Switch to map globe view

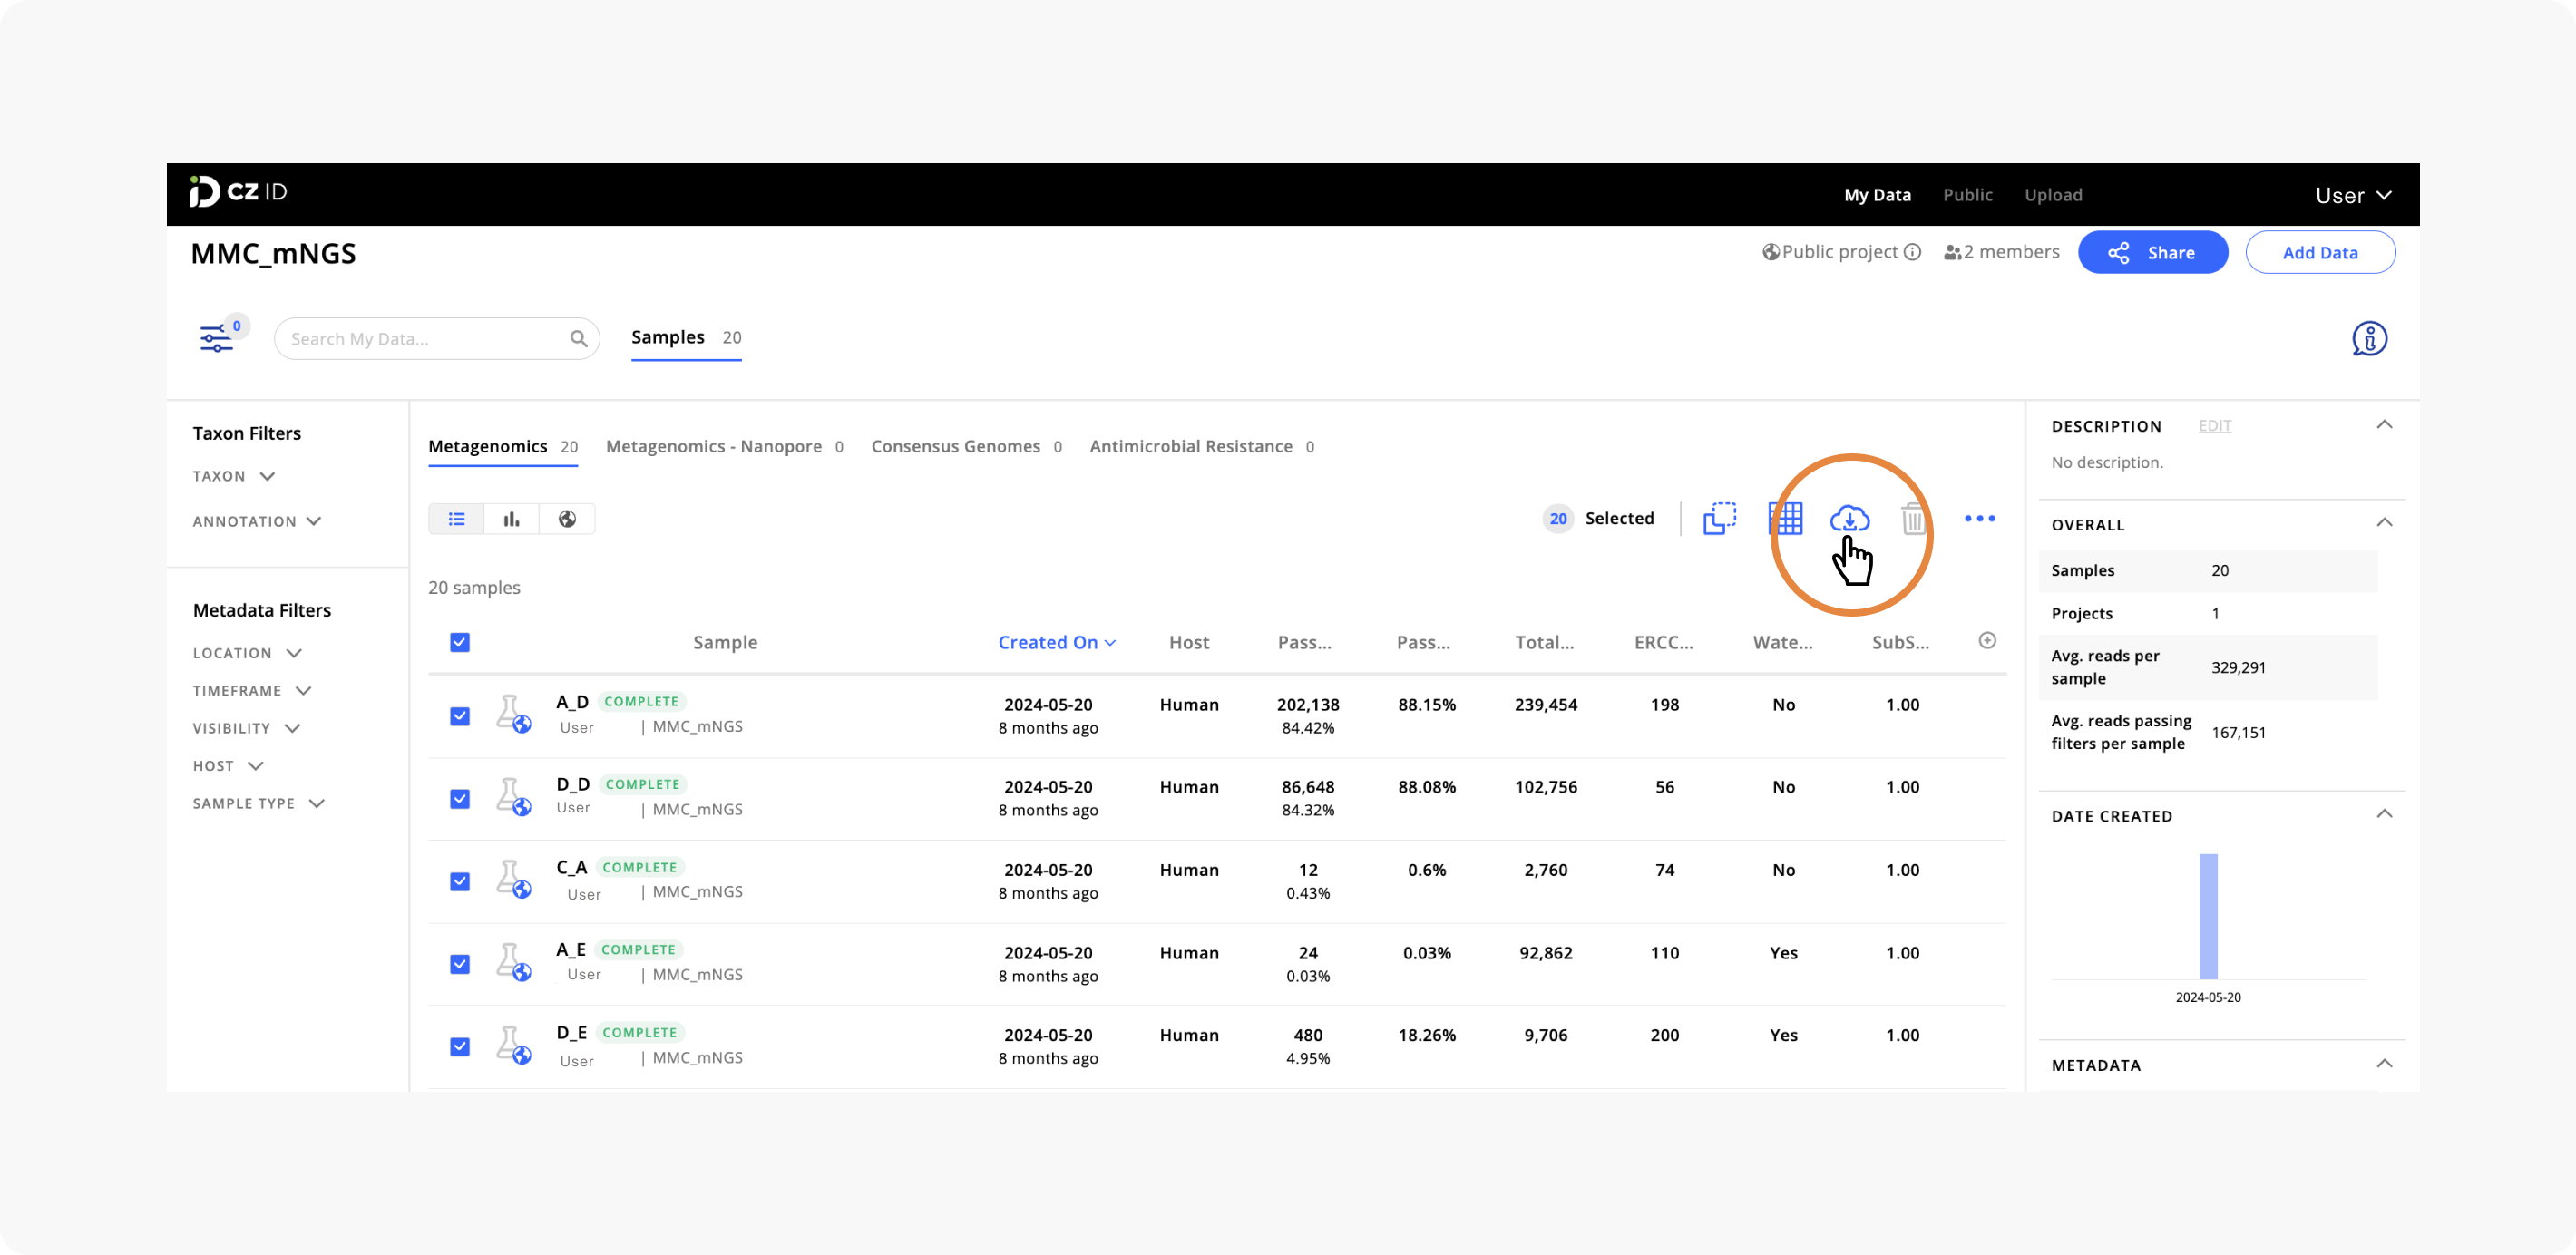point(567,519)
